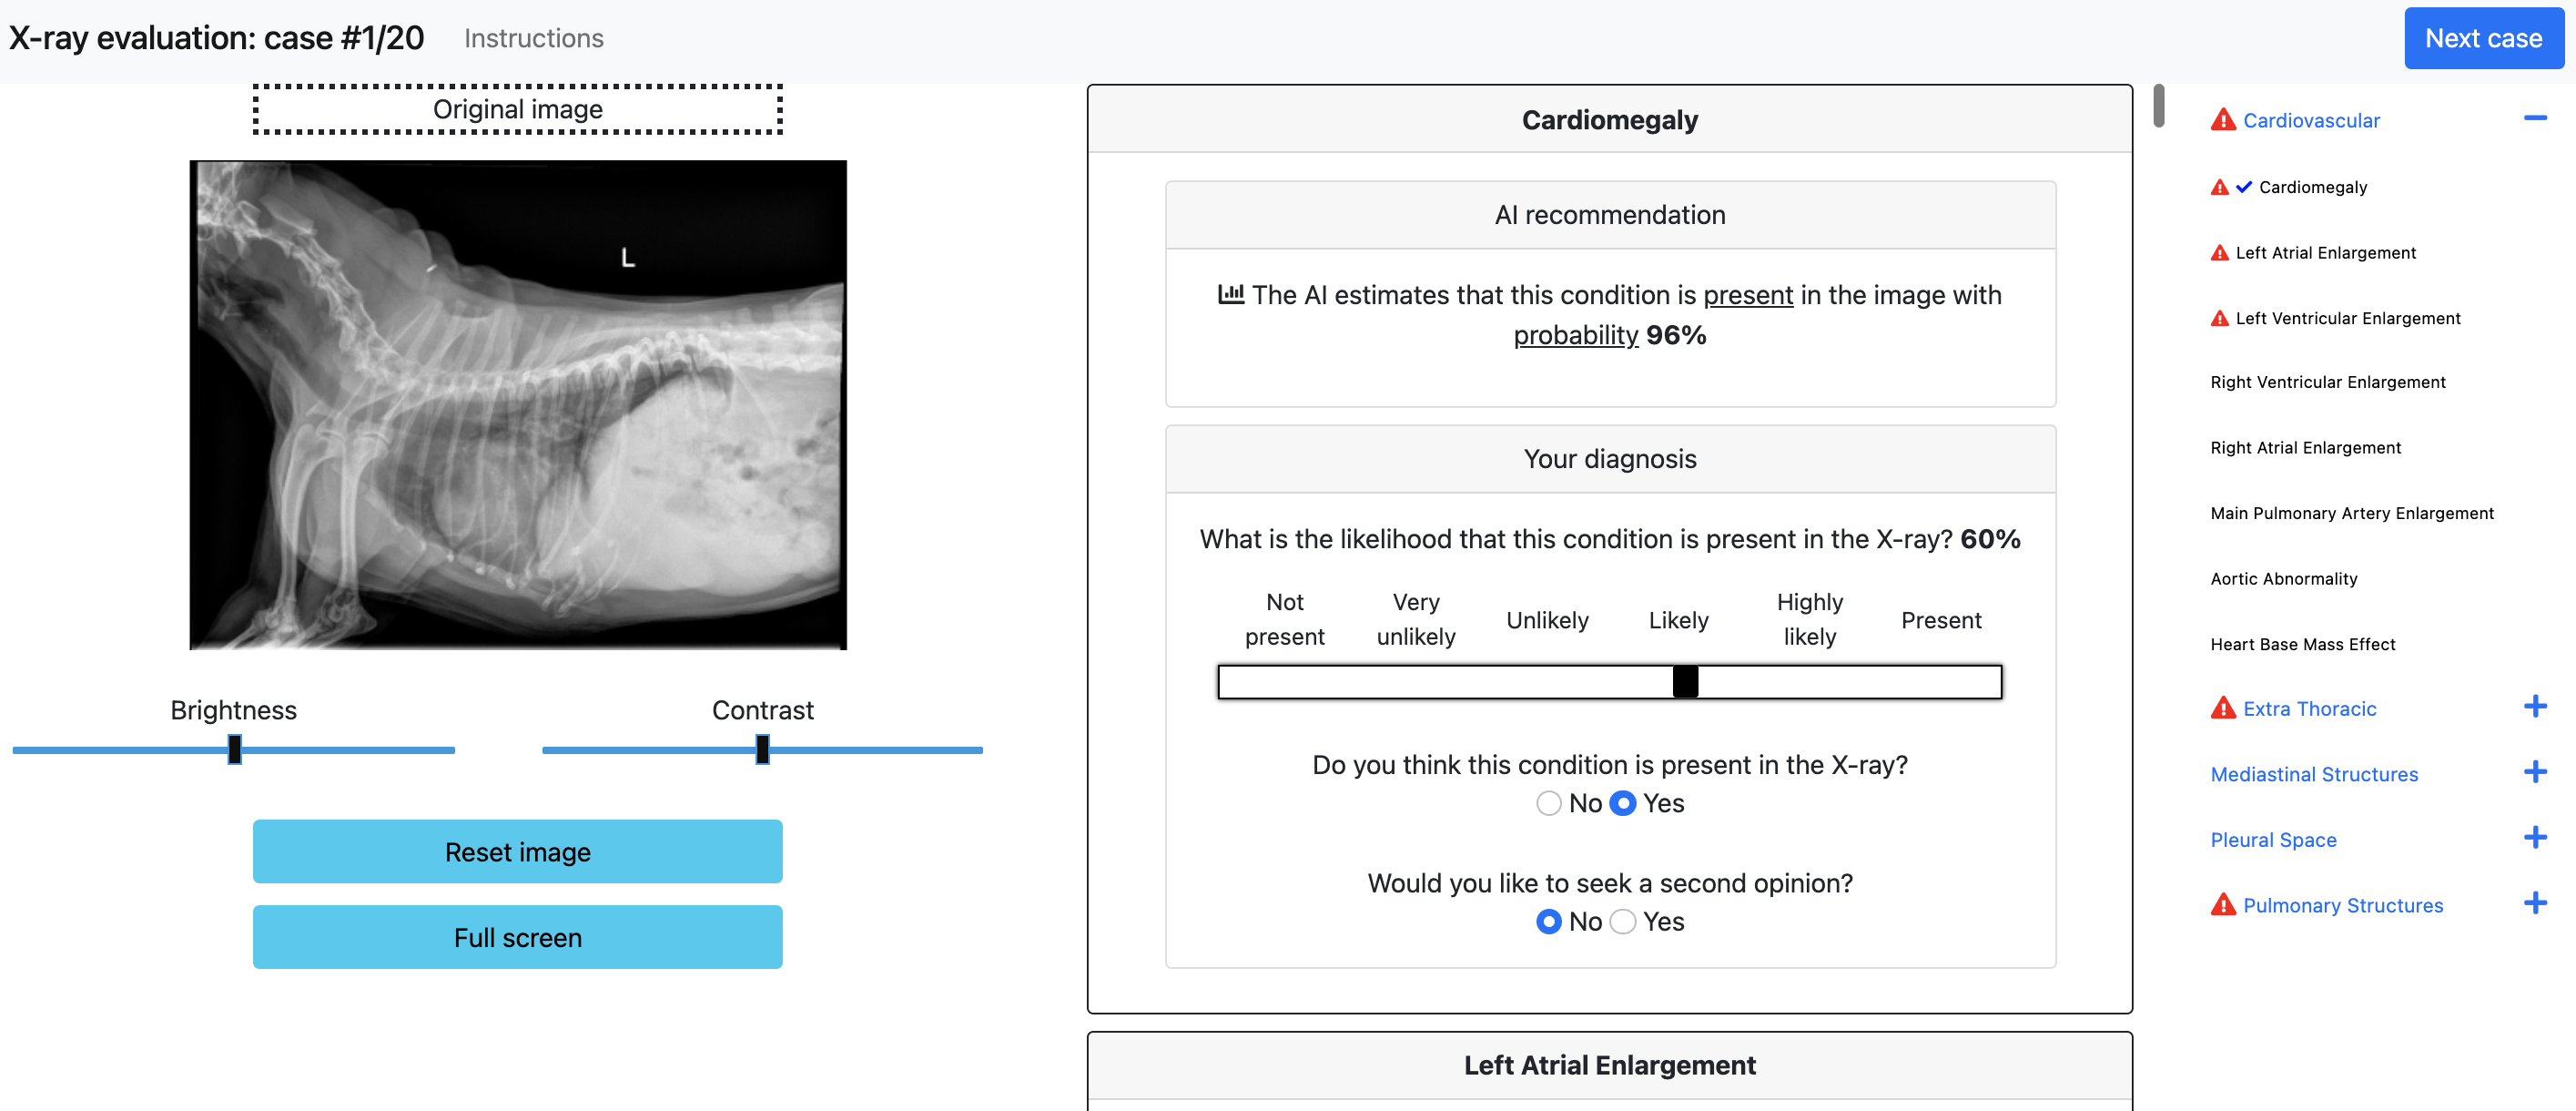Screen dimensions: 2576x1111
Task: Select Yes for condition present in X-ray
Action: tap(1623, 803)
